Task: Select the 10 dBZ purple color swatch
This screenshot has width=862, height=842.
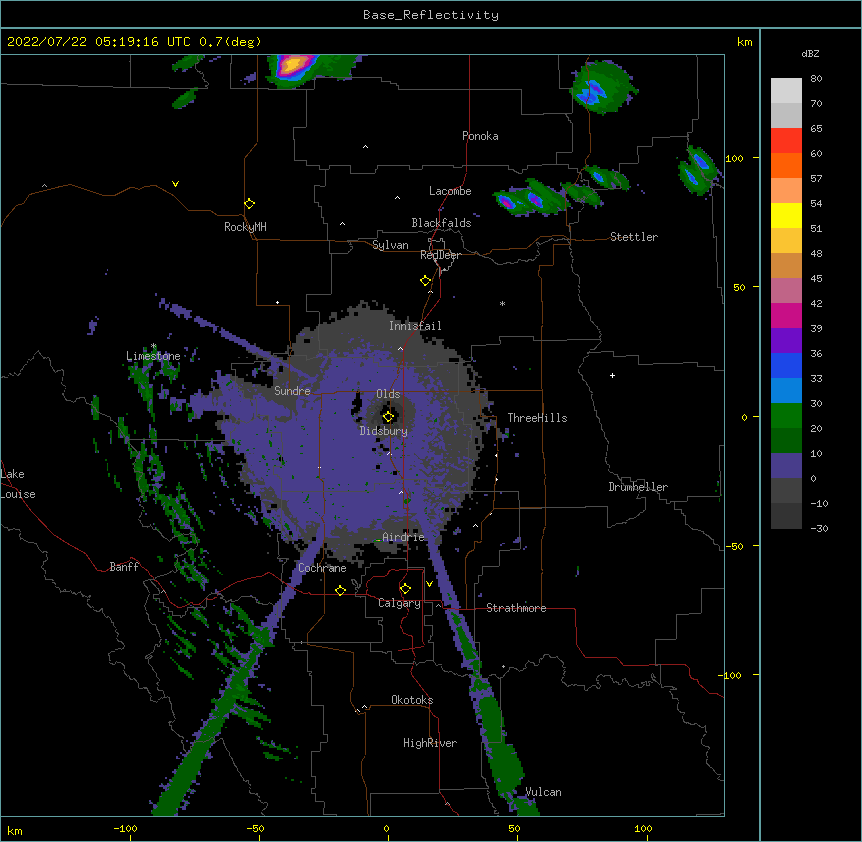Action: click(786, 466)
